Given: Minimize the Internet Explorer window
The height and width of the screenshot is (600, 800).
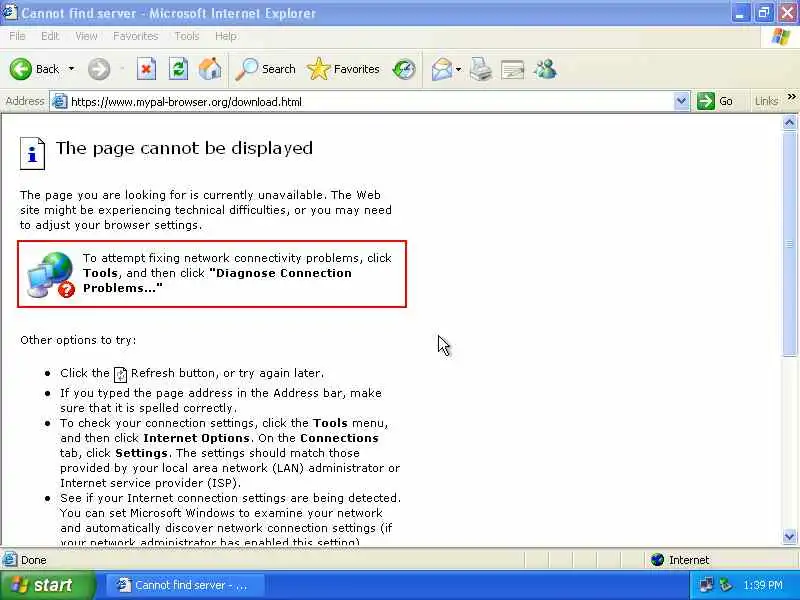Looking at the screenshot, I should click(739, 13).
